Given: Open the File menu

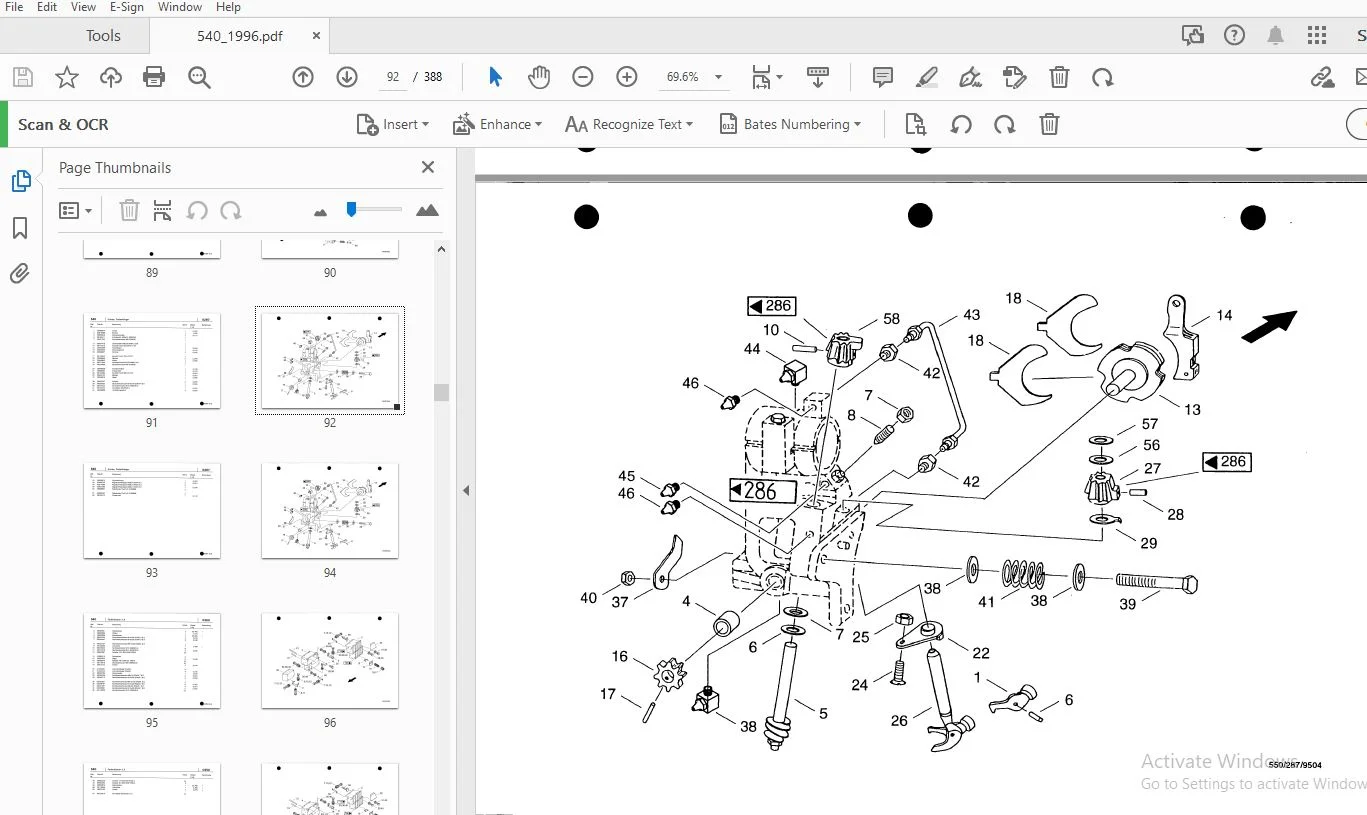Looking at the screenshot, I should [x=14, y=7].
